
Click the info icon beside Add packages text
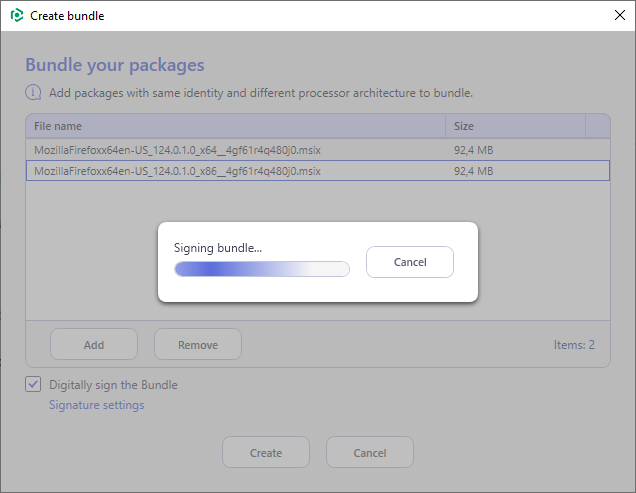click(33, 93)
